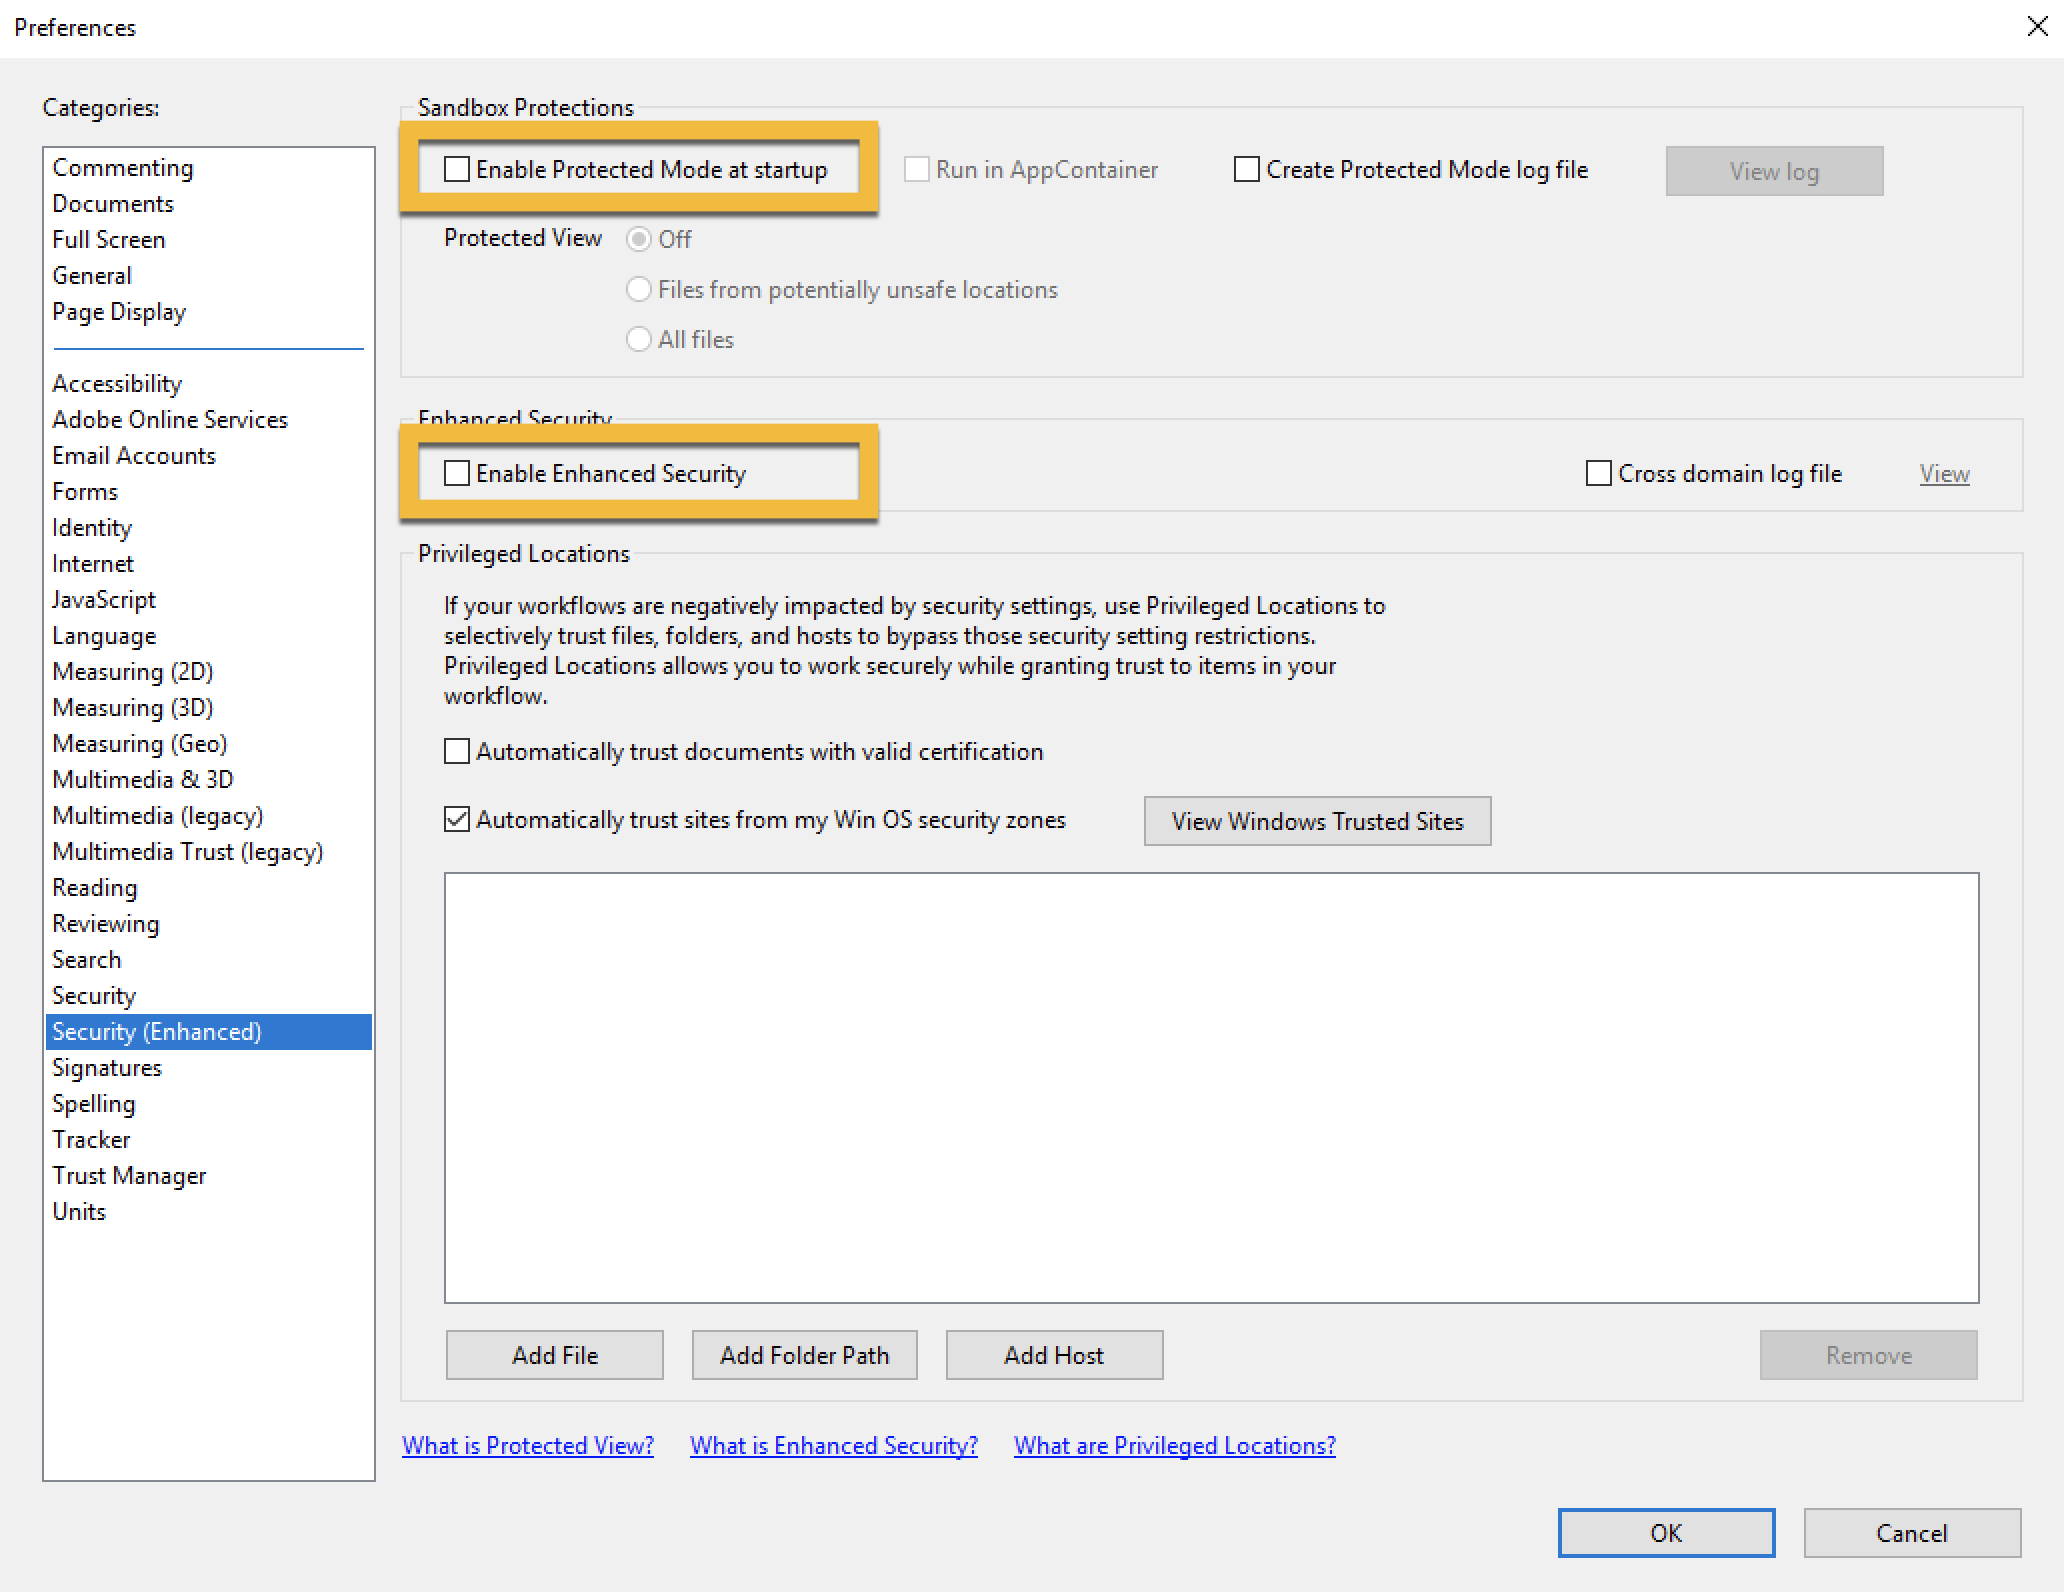
Task: Select Security category in list
Action: coord(94,996)
